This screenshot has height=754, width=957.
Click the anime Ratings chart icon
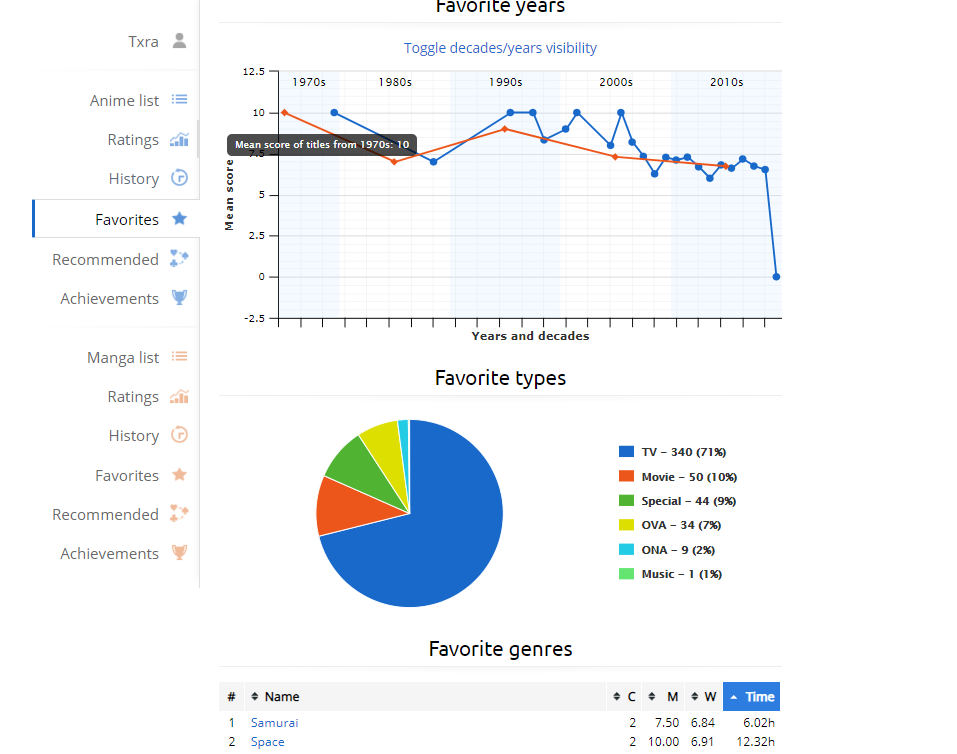point(179,140)
